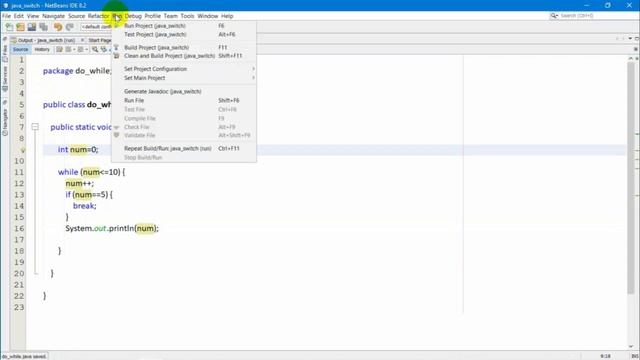This screenshot has width=640, height=360.
Task: Open the Tools menu
Action: tap(187, 16)
